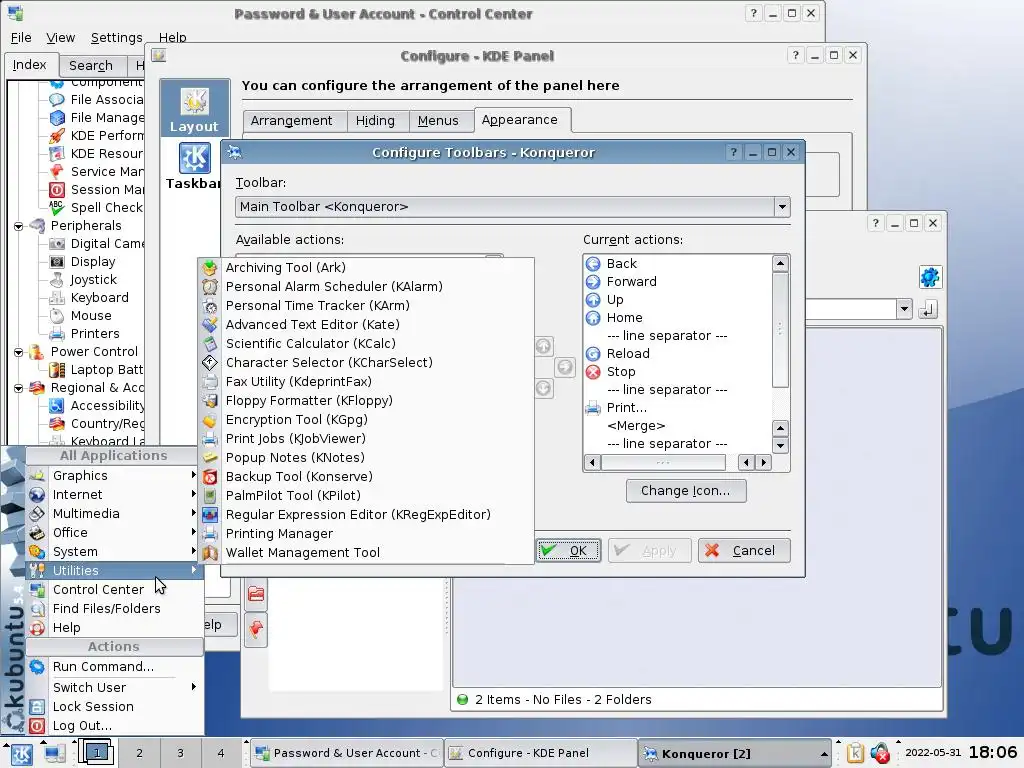
Task: Click the KCharSelect character selector icon
Action: (x=210, y=362)
